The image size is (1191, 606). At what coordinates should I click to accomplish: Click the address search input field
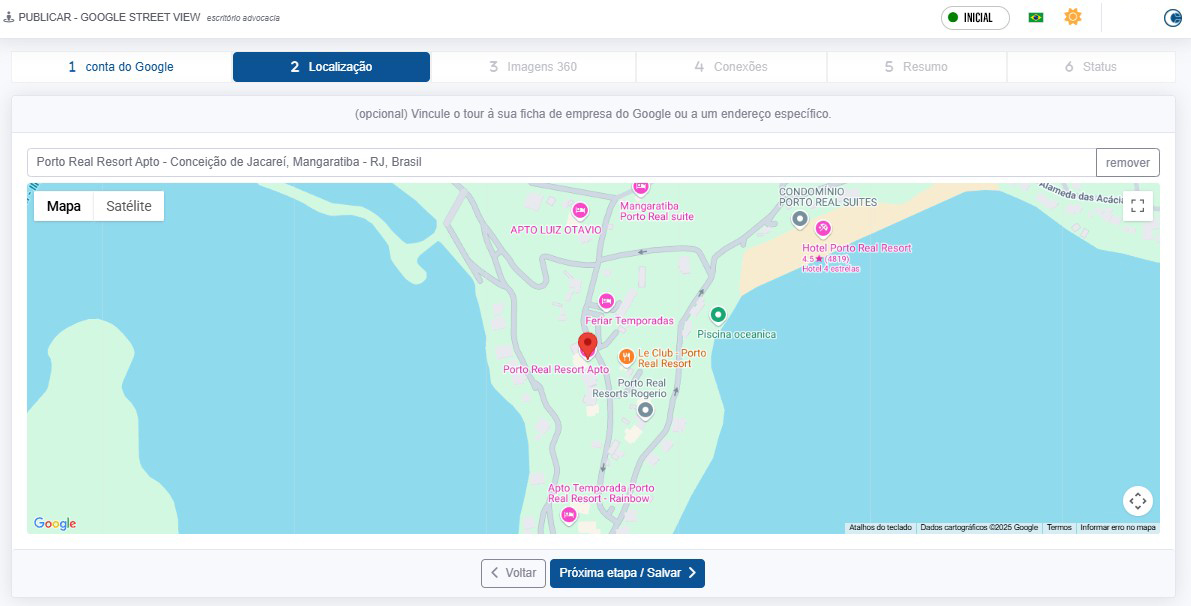(x=560, y=162)
